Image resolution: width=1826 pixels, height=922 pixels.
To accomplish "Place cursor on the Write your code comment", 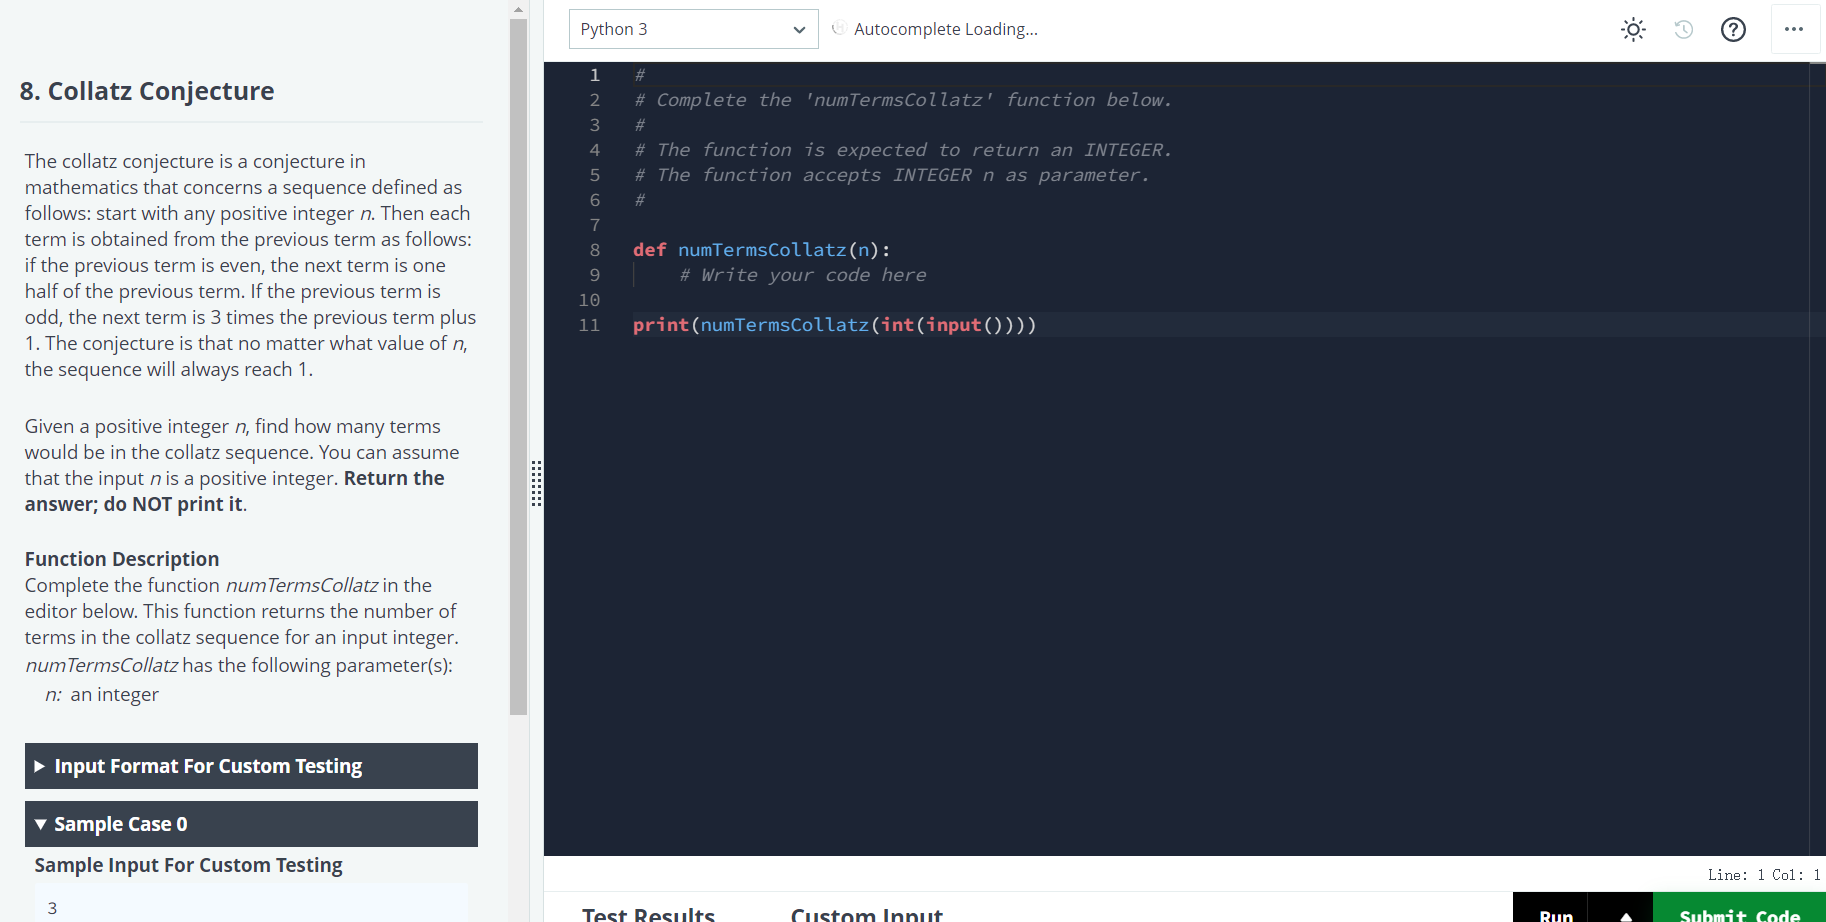I will (802, 275).
